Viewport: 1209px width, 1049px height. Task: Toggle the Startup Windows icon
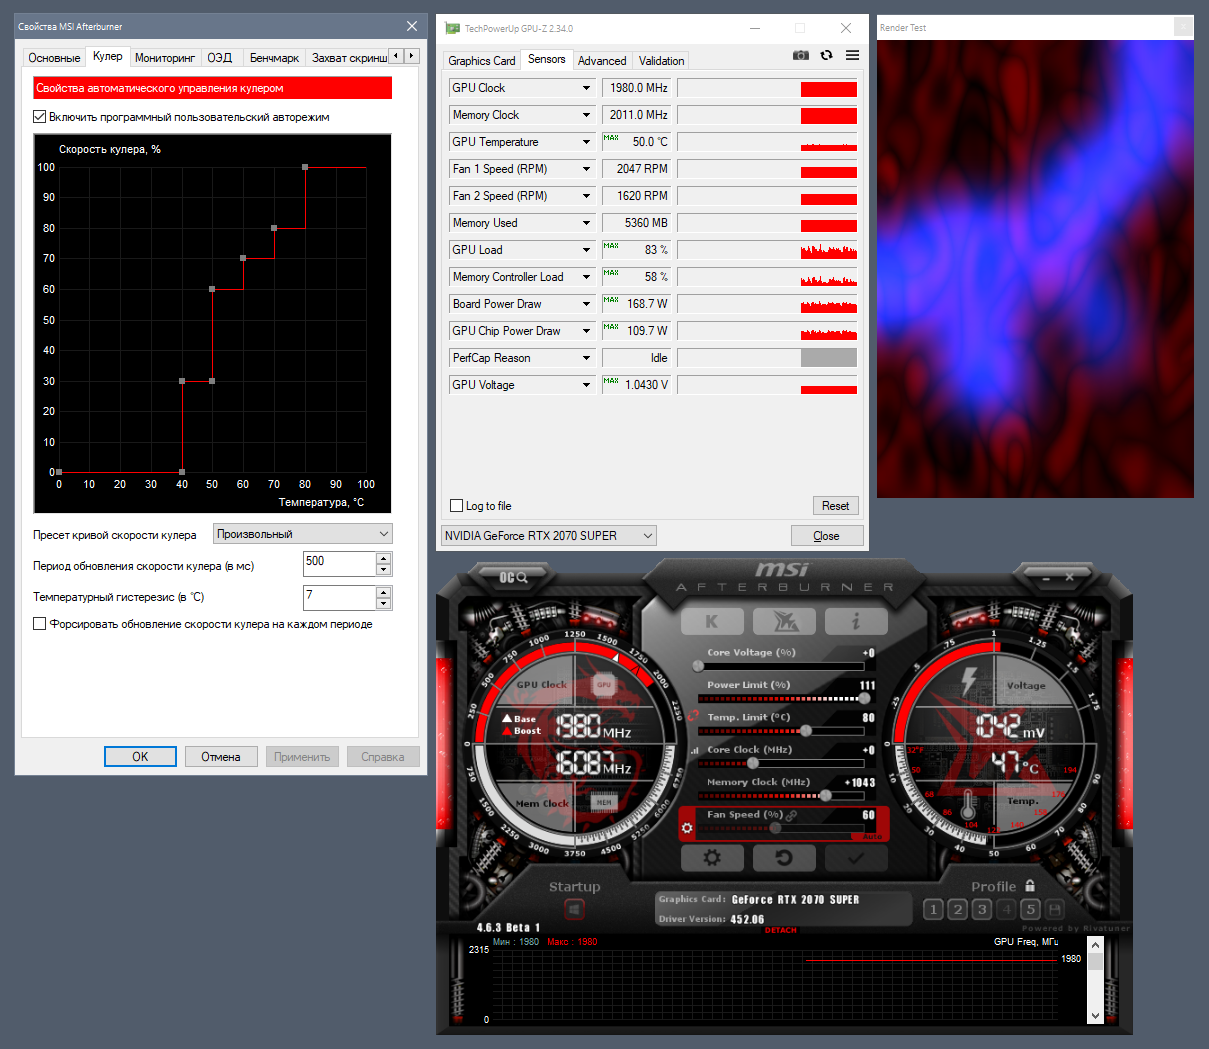[x=574, y=909]
